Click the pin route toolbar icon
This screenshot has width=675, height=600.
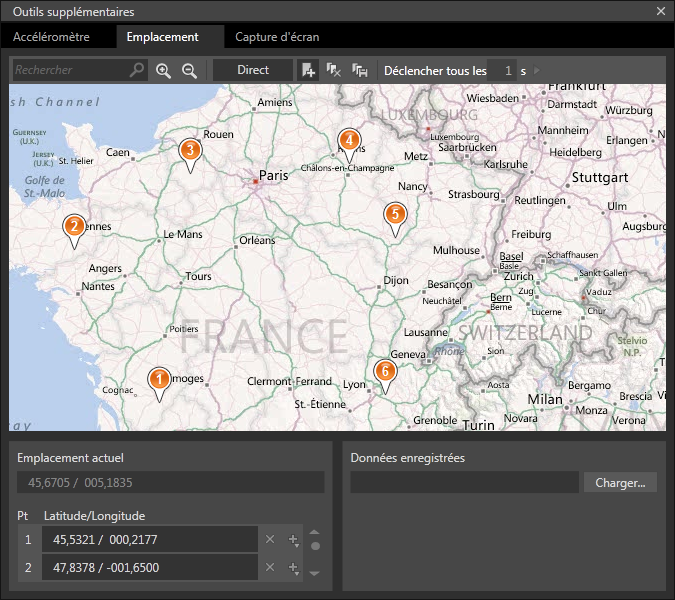[x=360, y=71]
